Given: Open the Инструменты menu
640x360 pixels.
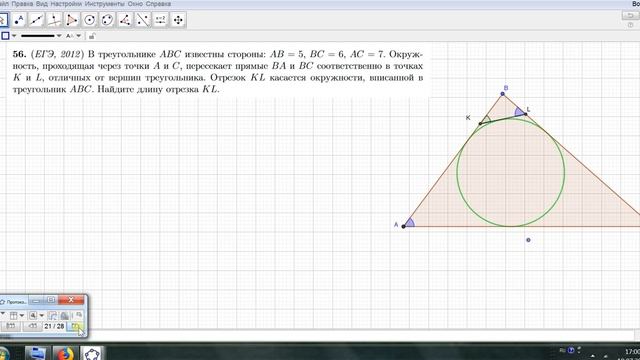Looking at the screenshot, I should (x=104, y=4).
